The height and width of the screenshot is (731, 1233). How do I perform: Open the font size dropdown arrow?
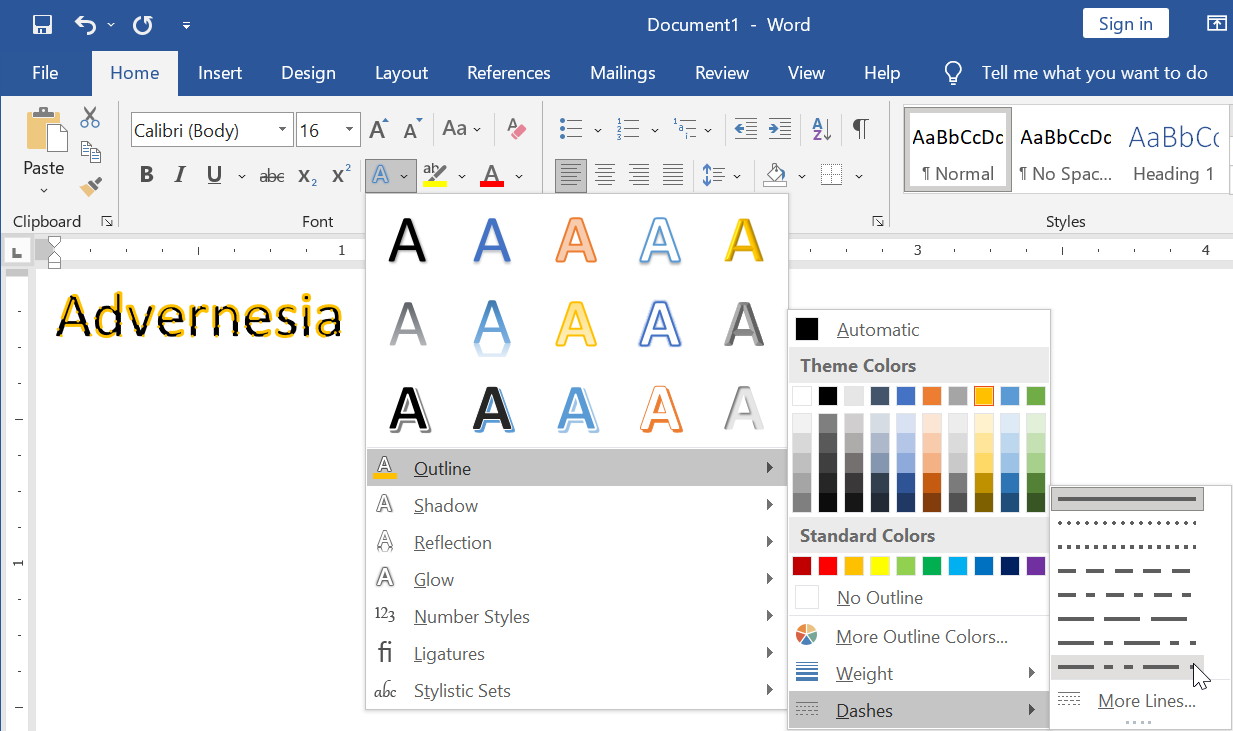(349, 130)
